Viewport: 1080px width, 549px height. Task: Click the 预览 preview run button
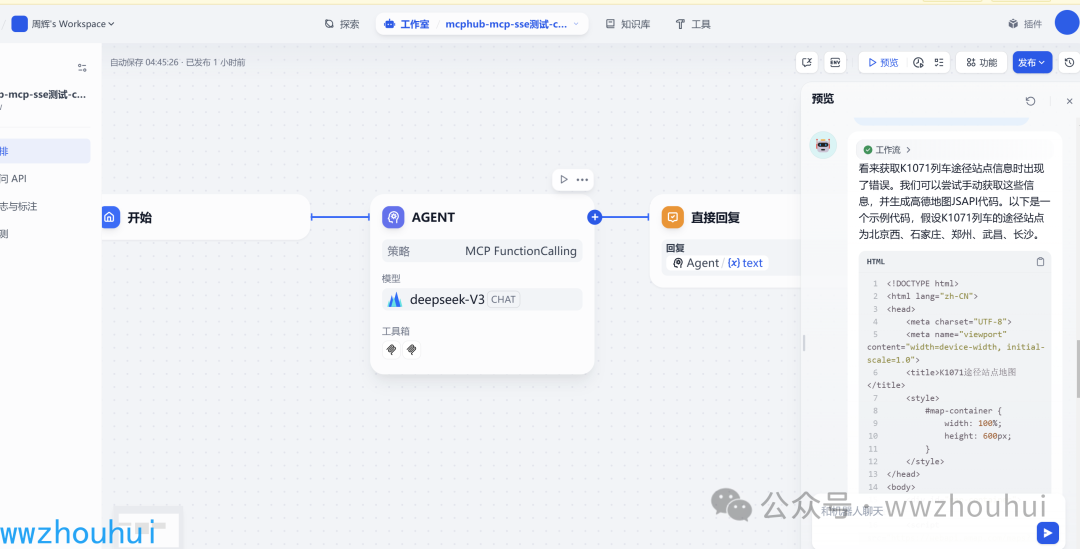883,63
